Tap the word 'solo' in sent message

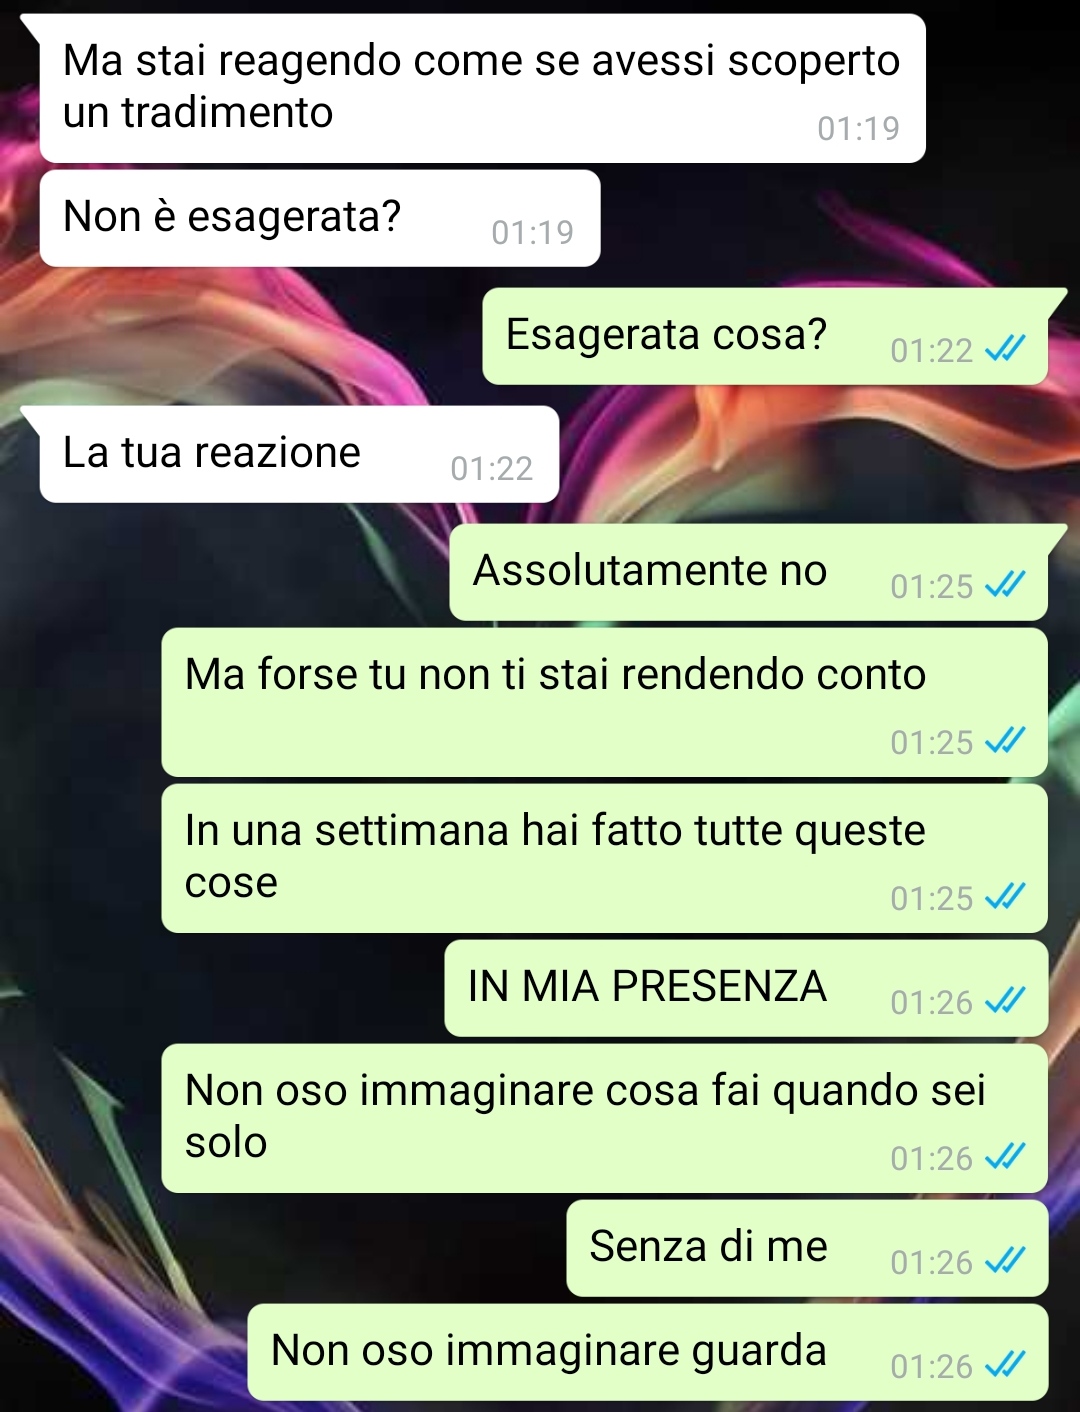(x=226, y=1142)
